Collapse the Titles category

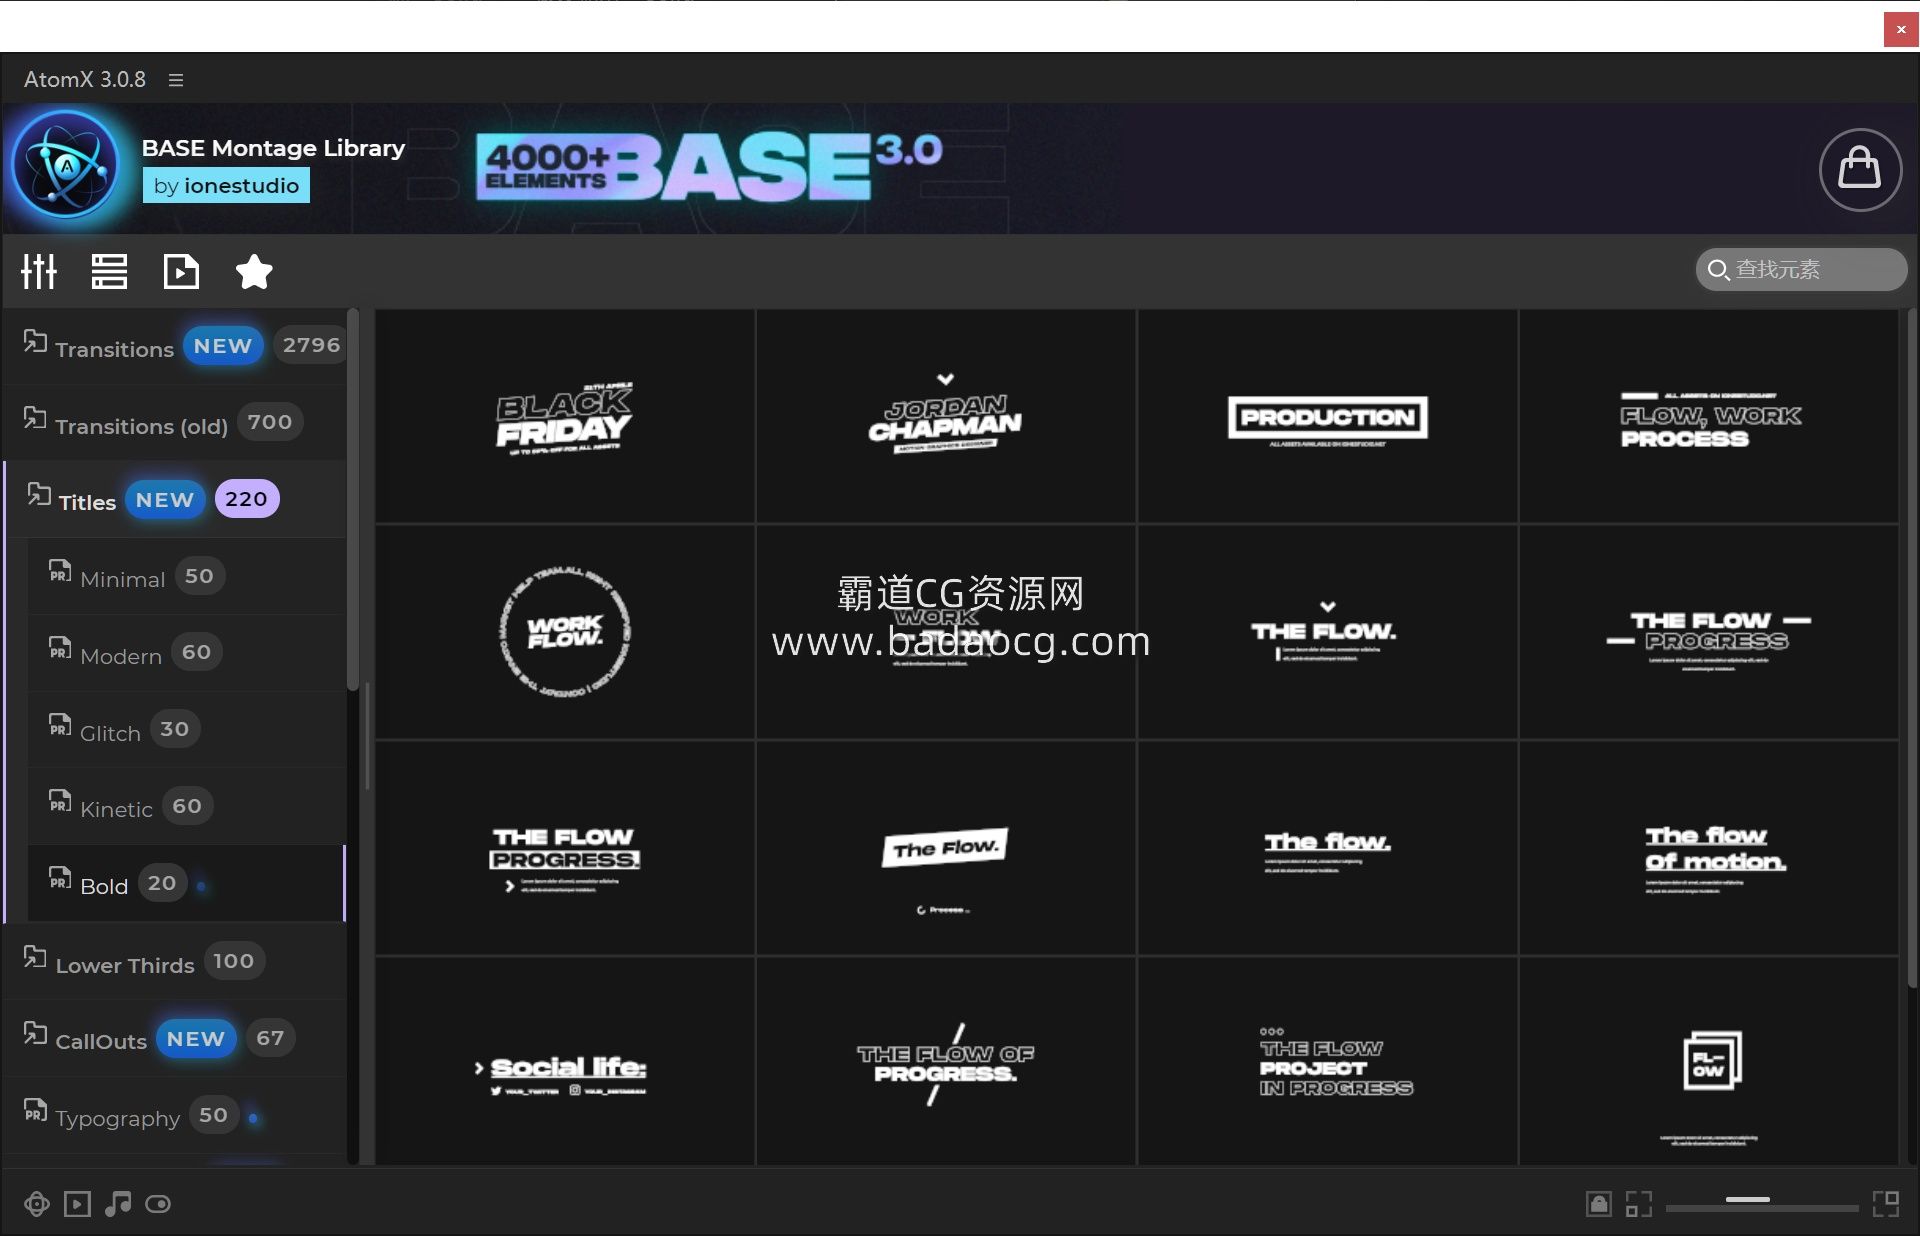pyautogui.click(x=175, y=499)
